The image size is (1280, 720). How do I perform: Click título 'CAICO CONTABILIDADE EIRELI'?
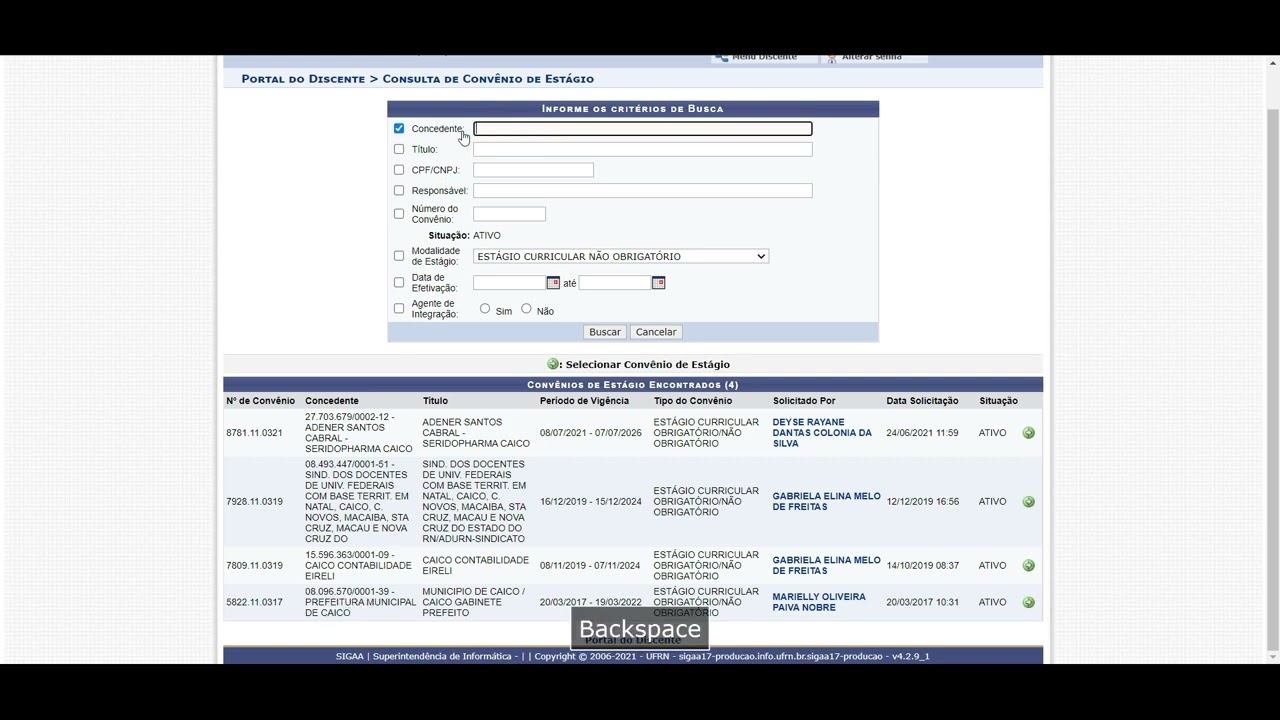click(475, 566)
